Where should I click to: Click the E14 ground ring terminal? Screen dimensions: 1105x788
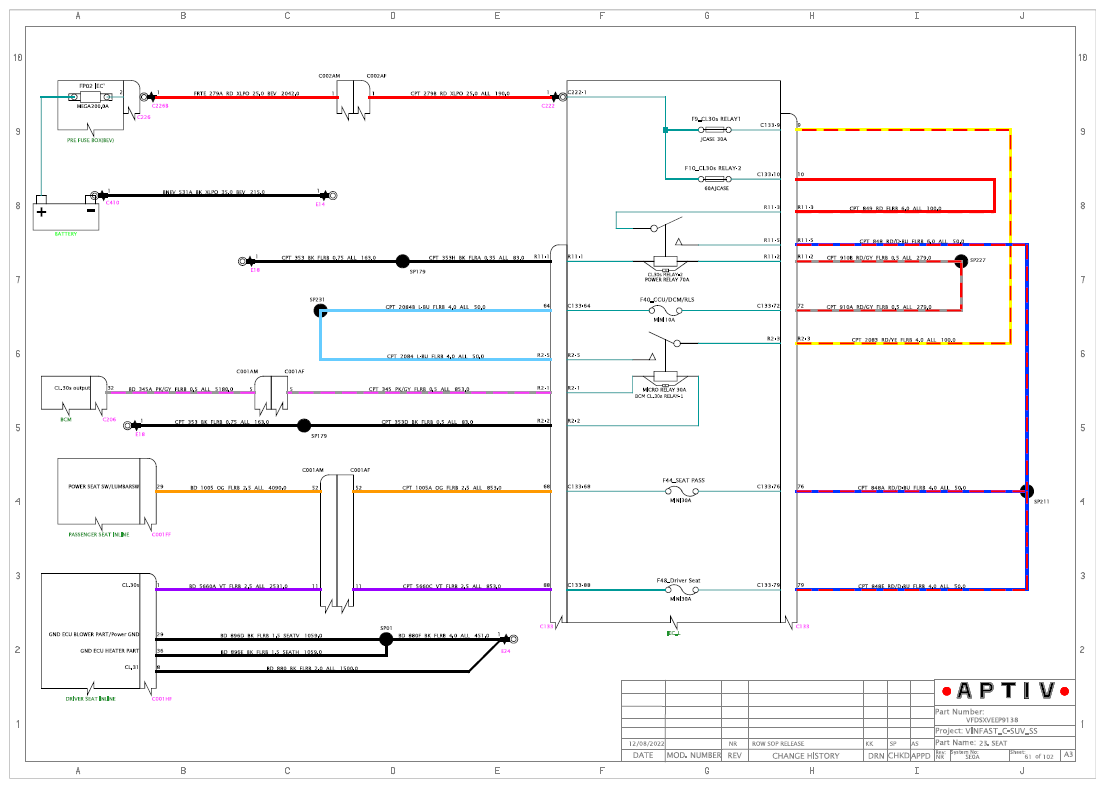click(328, 195)
